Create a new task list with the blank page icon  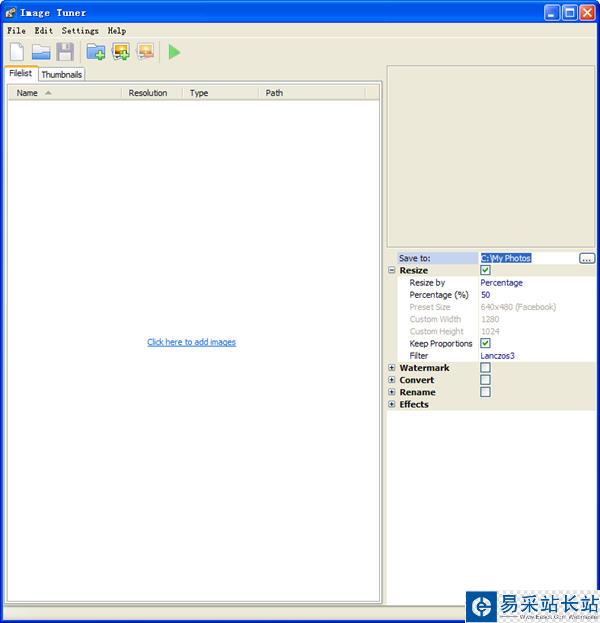(x=17, y=52)
